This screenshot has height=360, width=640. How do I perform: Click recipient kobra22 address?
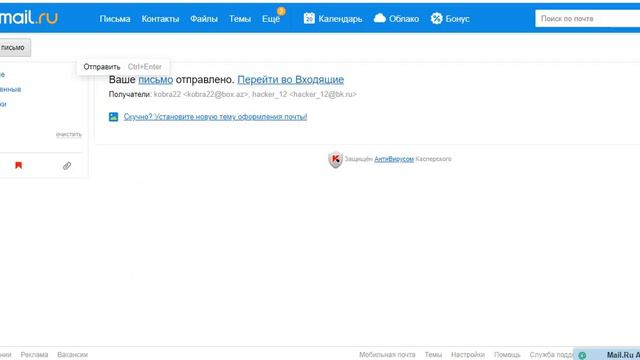(201, 94)
